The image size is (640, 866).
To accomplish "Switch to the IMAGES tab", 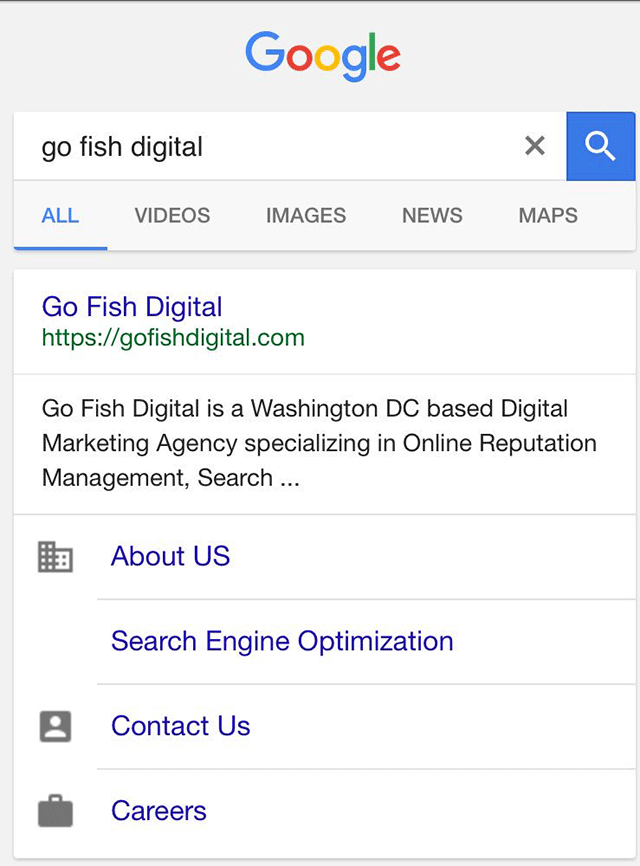I will [305, 215].
